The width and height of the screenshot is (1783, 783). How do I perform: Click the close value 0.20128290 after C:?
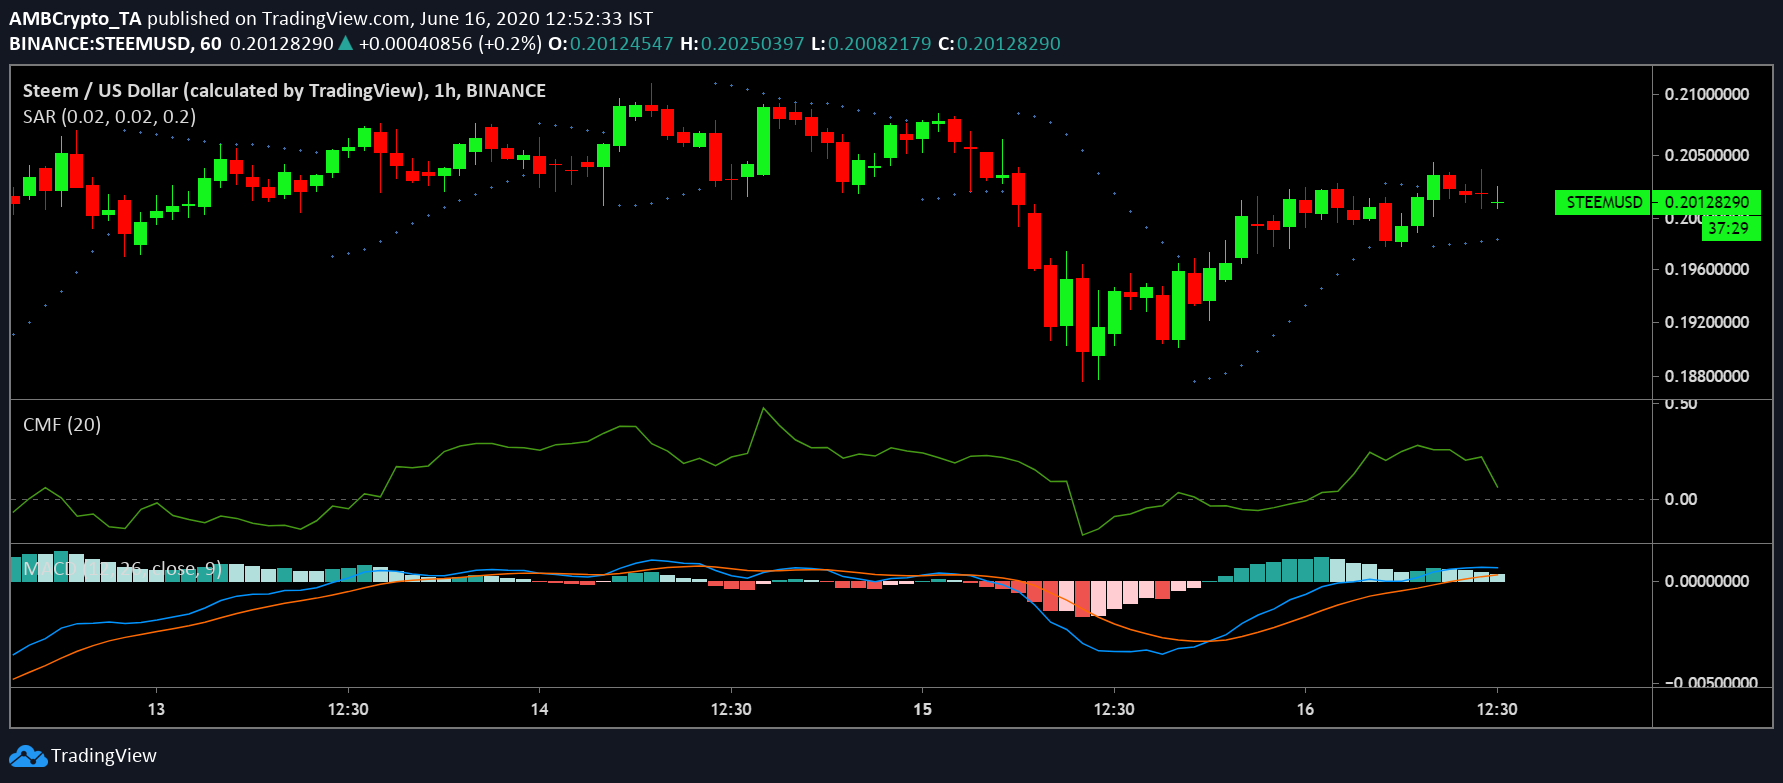coord(1008,44)
